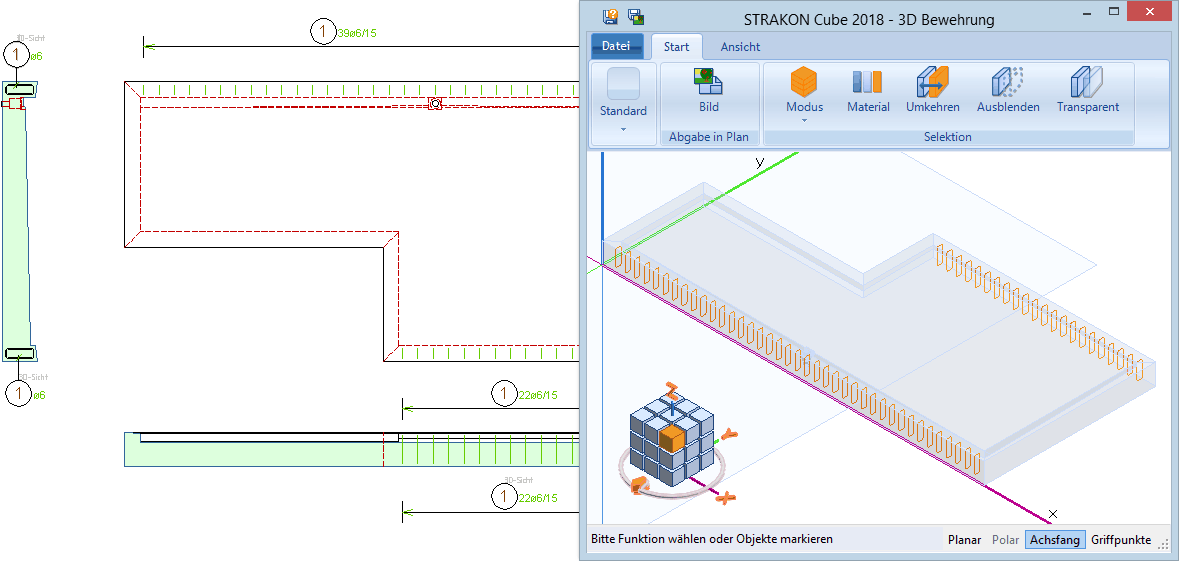Image resolution: width=1179 pixels, height=561 pixels.
Task: Maximize the STRAKON Cube window
Action: [1114, 11]
